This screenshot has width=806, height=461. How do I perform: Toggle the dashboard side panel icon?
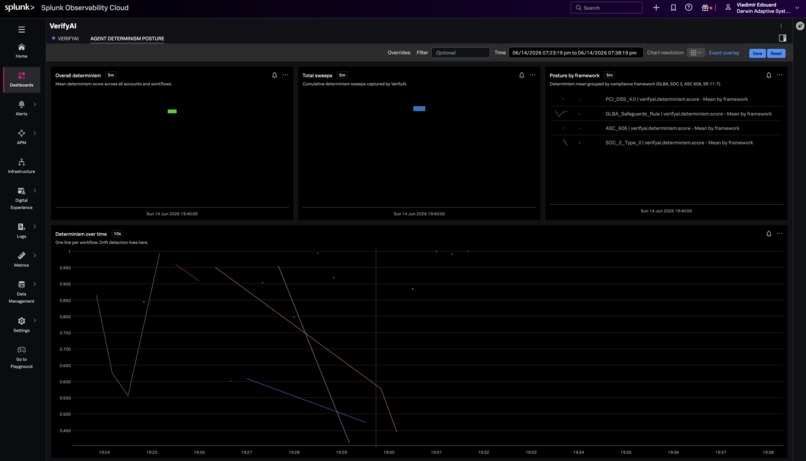(x=782, y=38)
